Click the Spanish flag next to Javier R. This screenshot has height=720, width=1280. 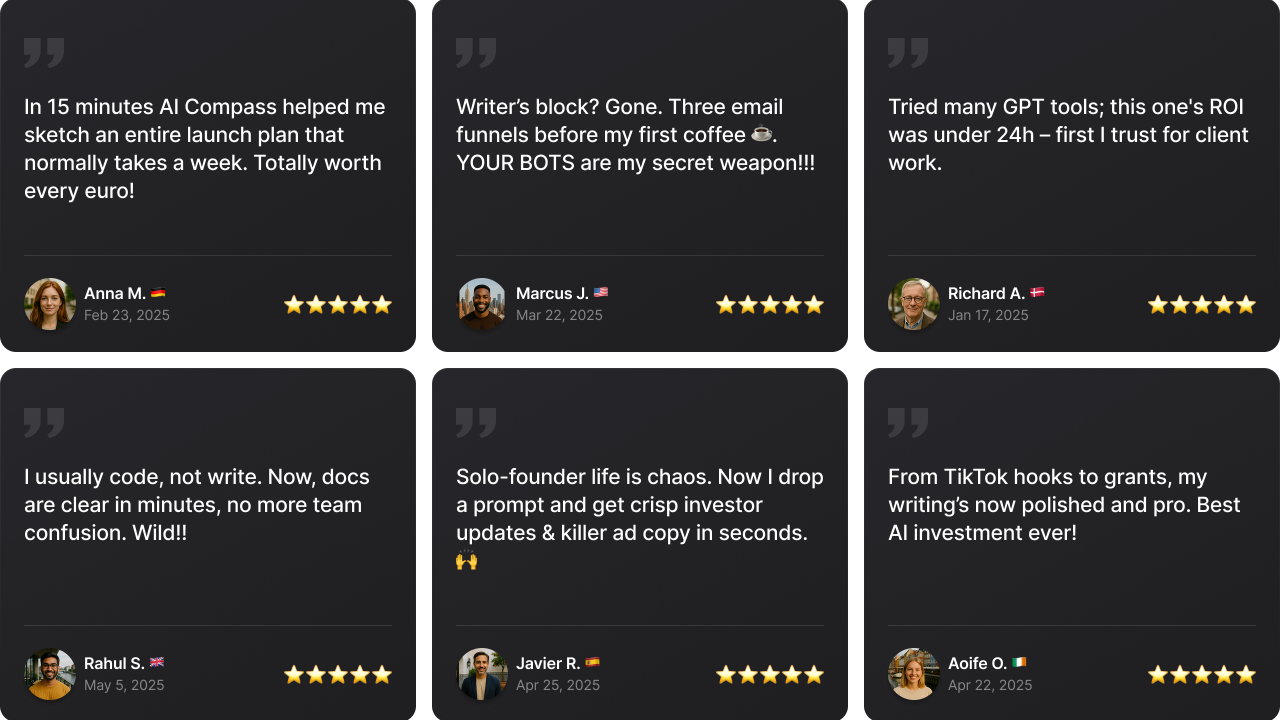pos(592,663)
